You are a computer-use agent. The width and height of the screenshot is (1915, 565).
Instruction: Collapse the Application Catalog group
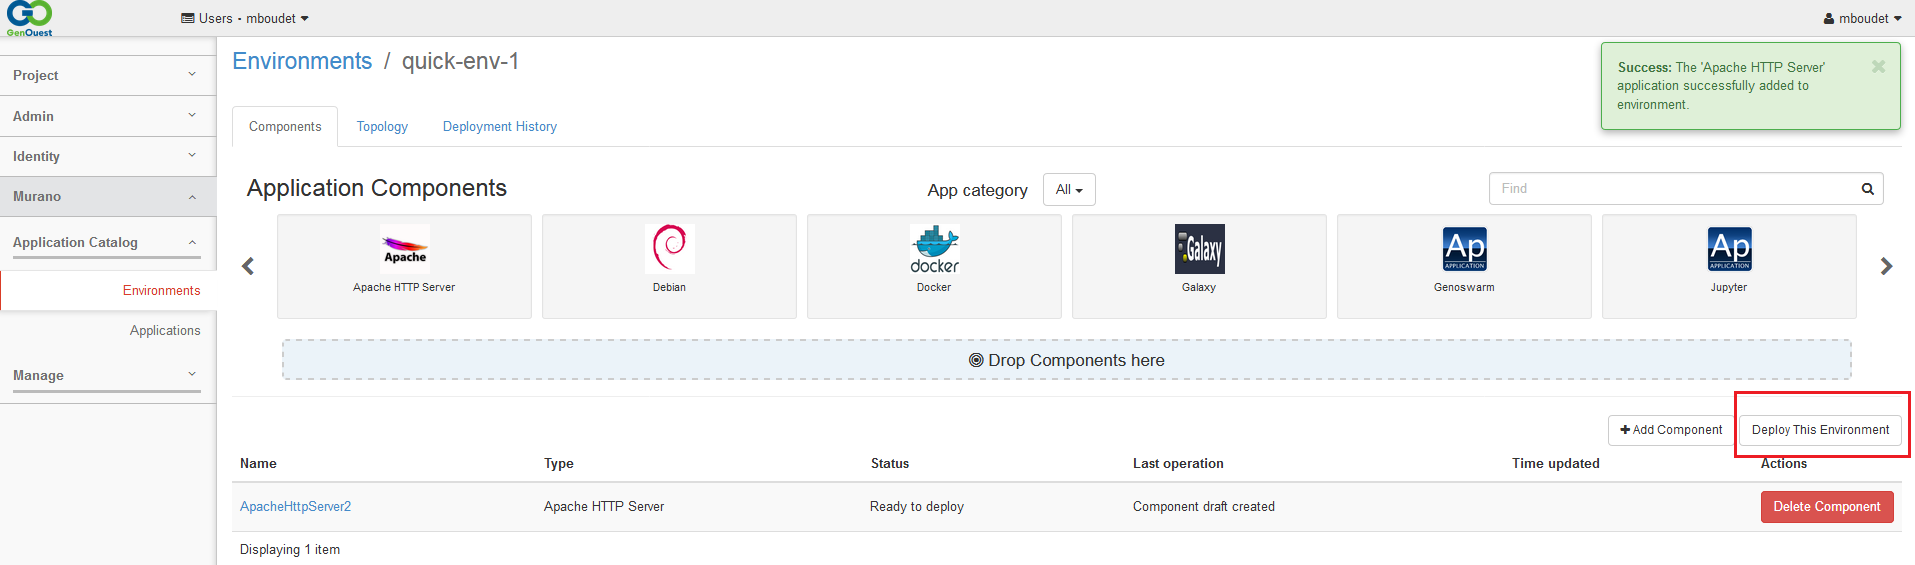click(106, 243)
